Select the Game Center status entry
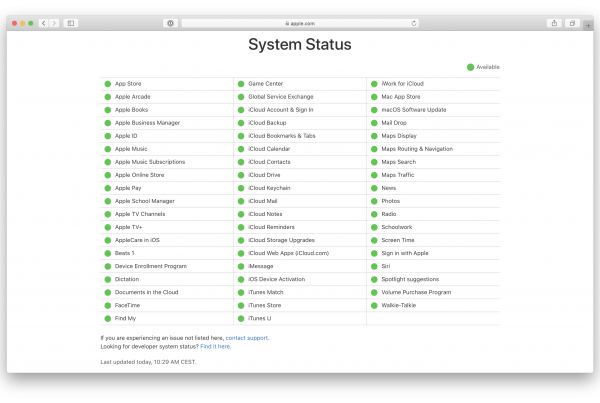 (266, 84)
